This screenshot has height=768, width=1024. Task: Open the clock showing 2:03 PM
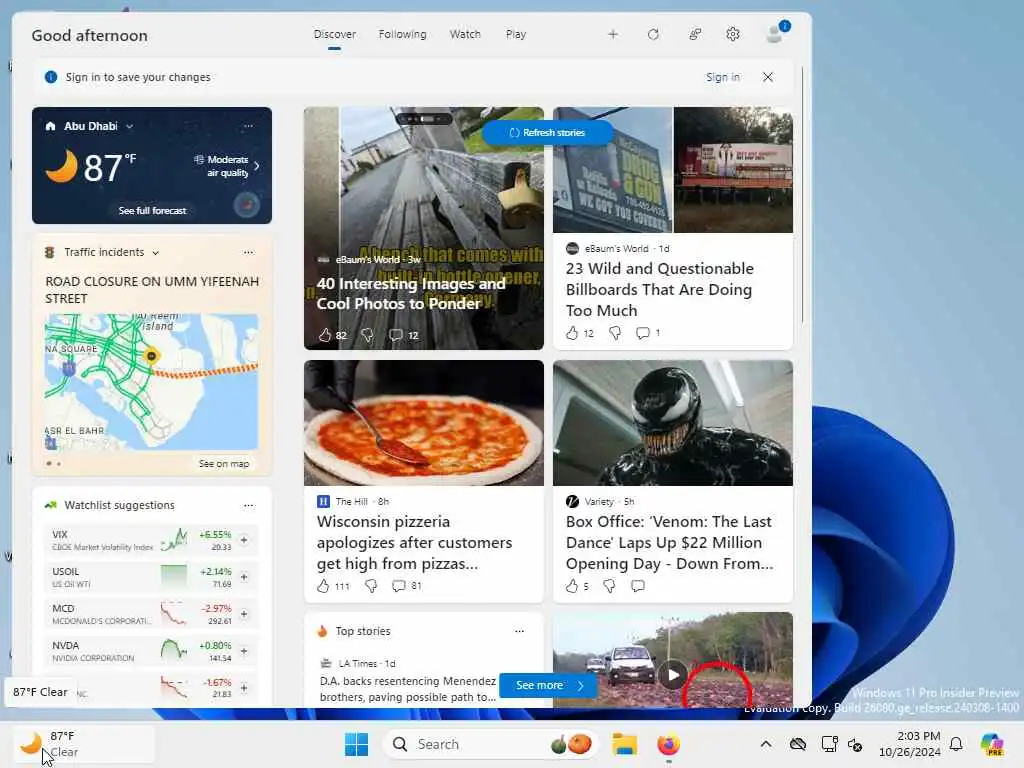(x=910, y=744)
